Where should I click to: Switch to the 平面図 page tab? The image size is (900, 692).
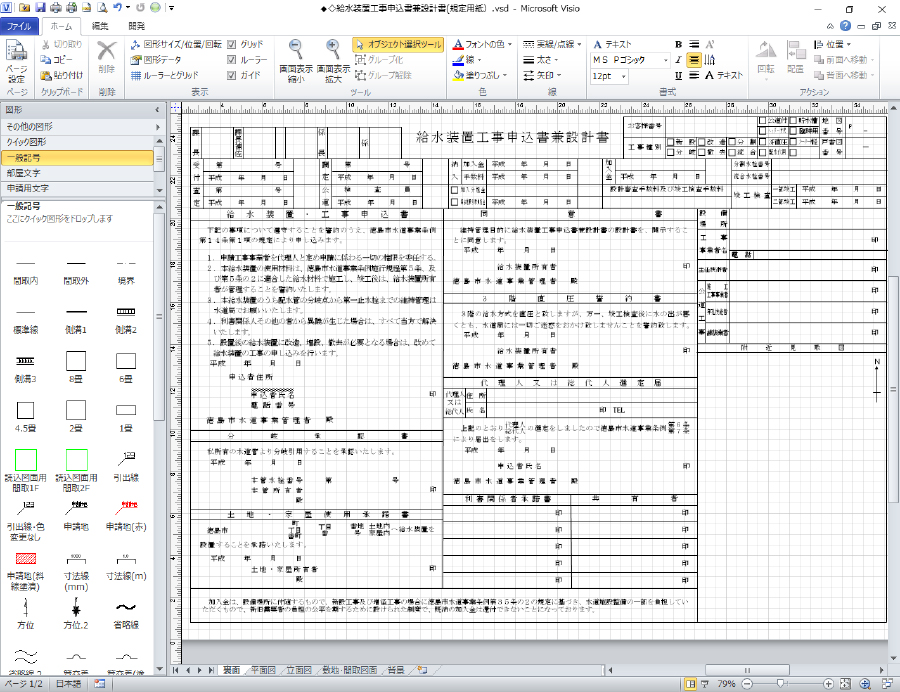pos(263,670)
